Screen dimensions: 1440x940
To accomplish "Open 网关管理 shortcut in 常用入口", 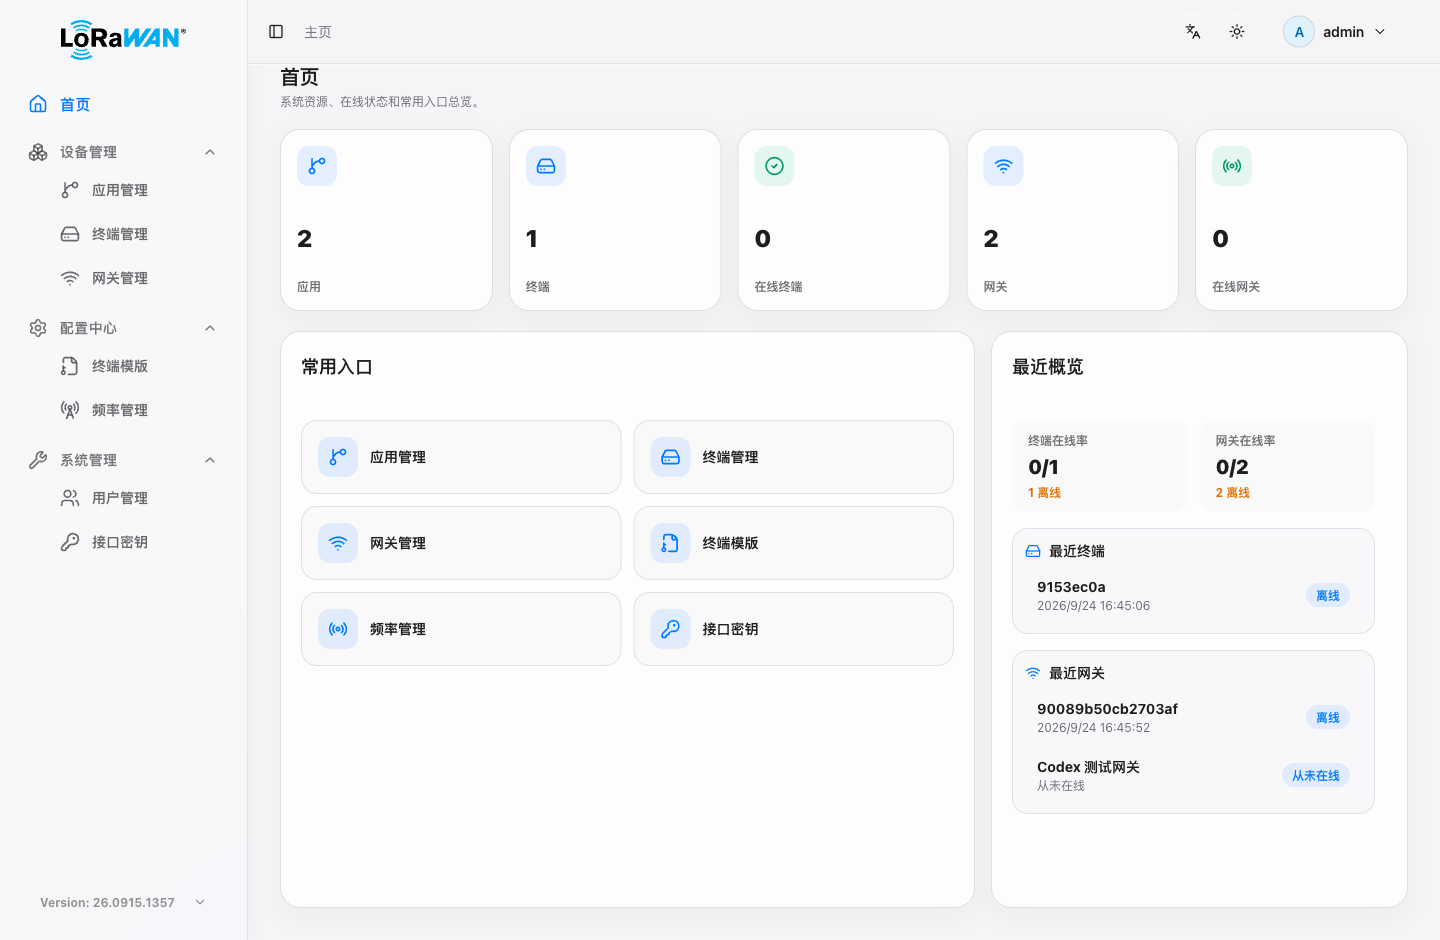I will [461, 543].
